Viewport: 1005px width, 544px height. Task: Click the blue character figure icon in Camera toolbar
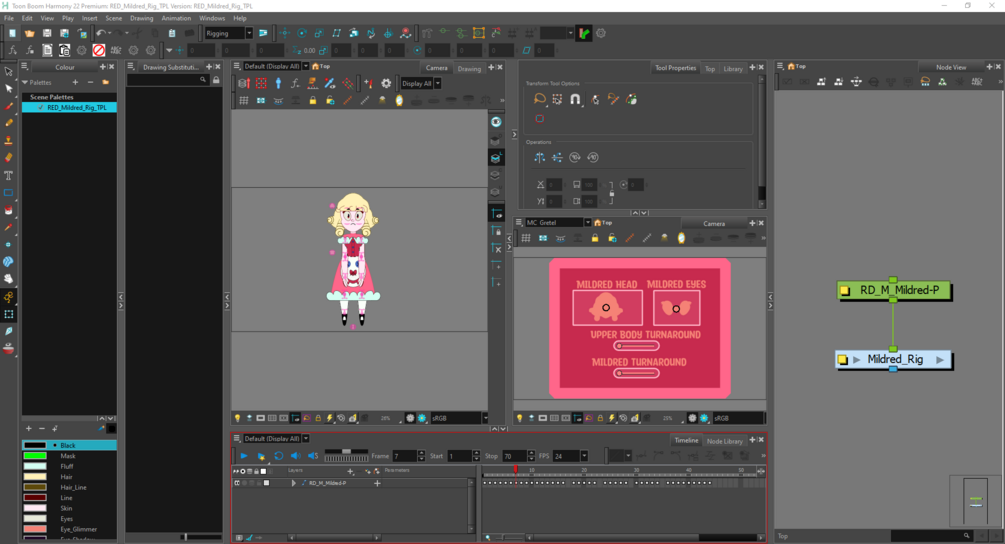[278, 83]
